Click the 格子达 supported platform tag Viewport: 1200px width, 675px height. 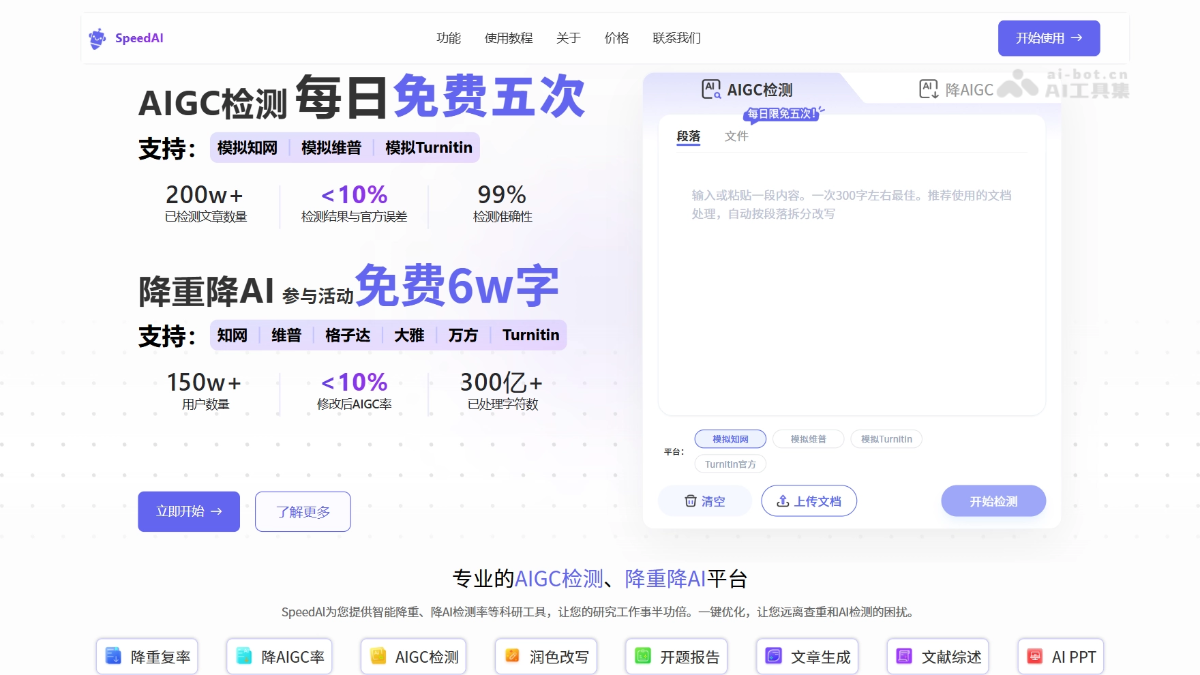click(347, 335)
